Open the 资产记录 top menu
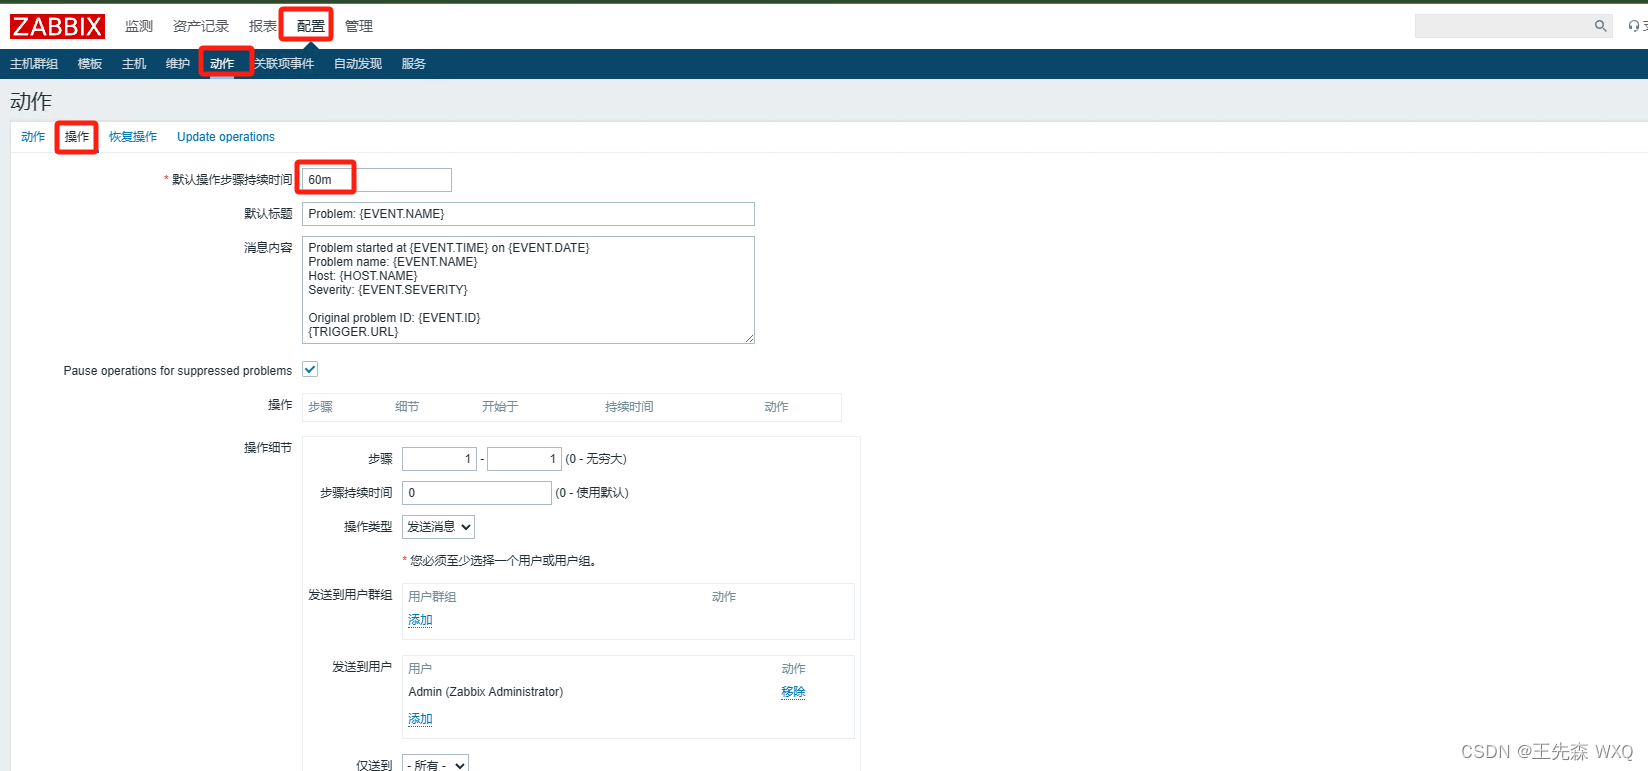Viewport: 1648px width, 771px height. click(x=201, y=26)
